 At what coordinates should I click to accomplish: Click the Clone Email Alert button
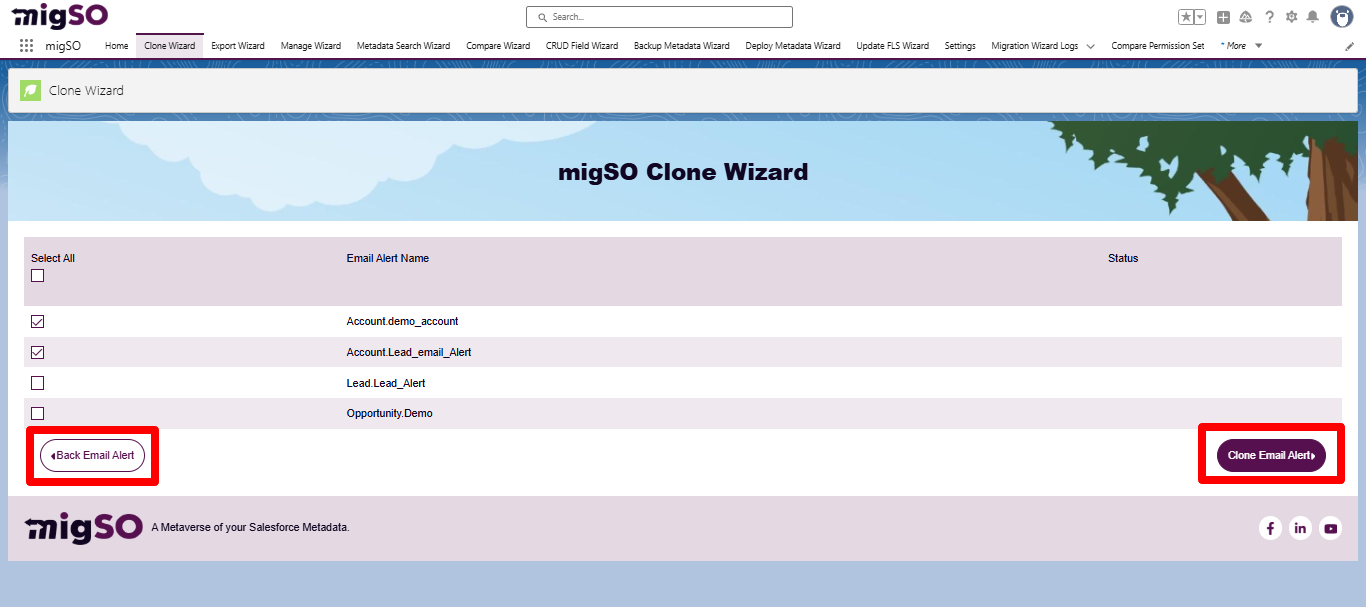pos(1271,455)
